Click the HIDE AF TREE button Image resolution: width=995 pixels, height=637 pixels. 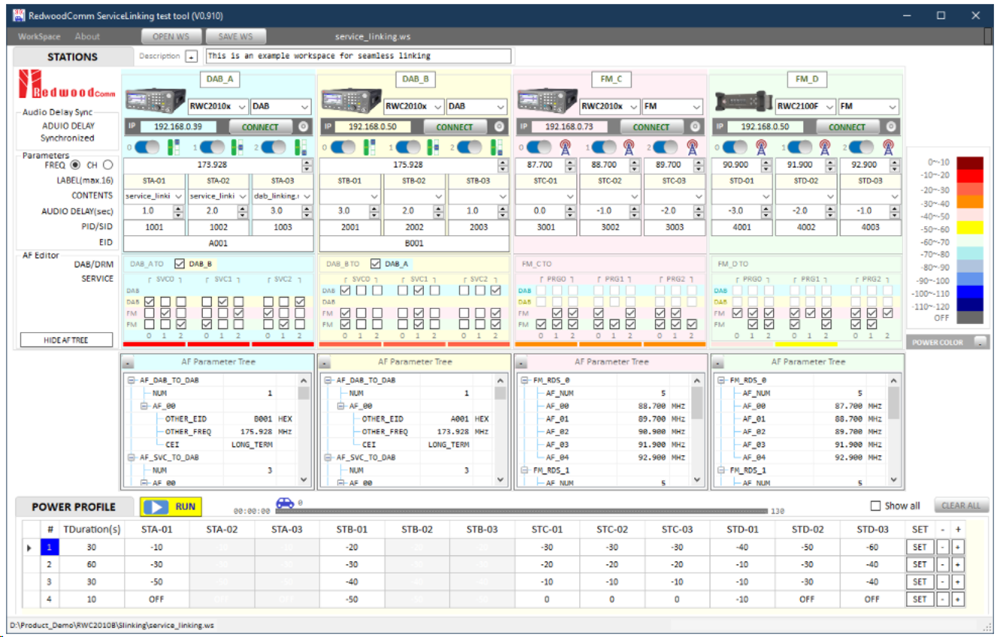click(66, 340)
